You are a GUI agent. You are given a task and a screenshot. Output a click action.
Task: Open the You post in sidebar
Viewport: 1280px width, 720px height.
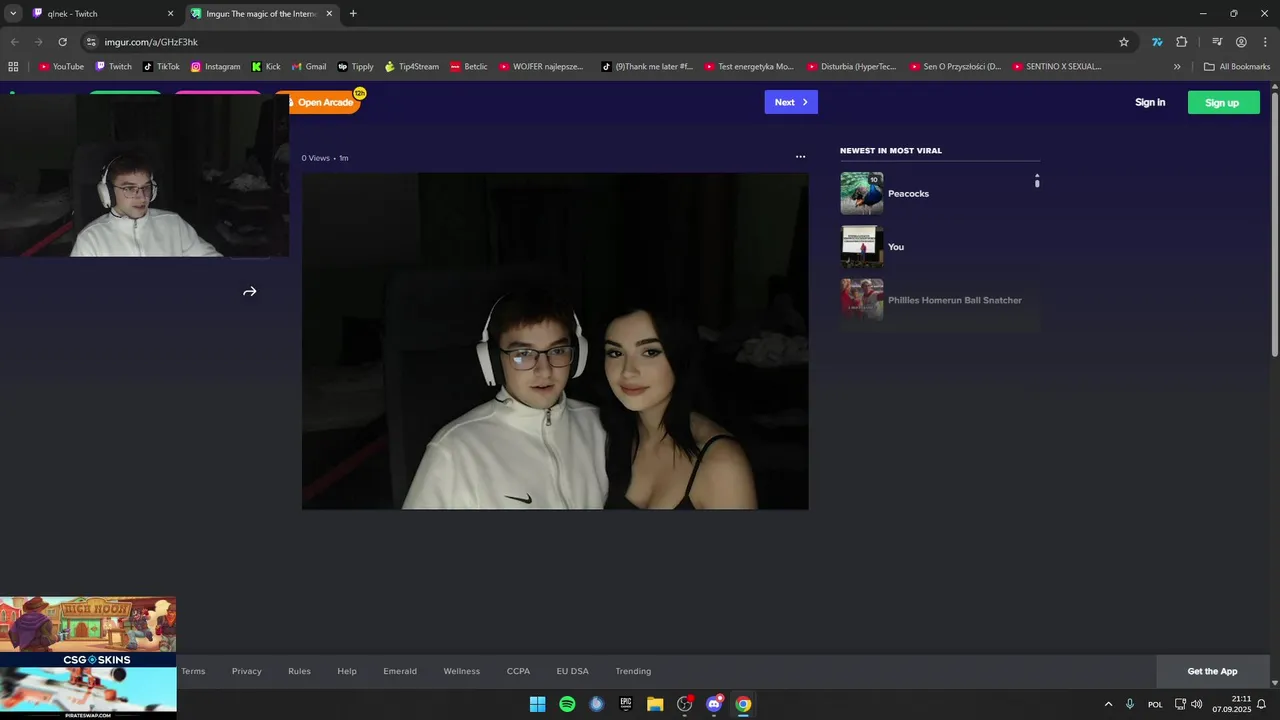click(x=940, y=247)
